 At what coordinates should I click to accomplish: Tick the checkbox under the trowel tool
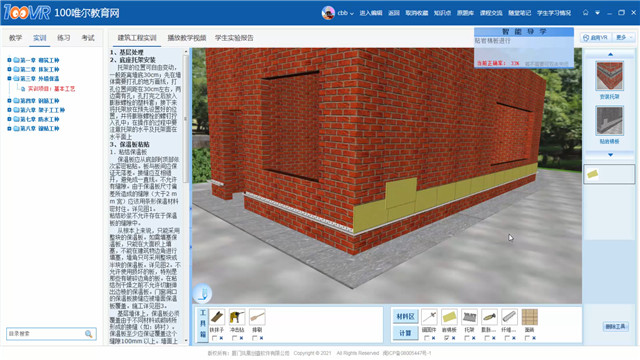pos(214,338)
